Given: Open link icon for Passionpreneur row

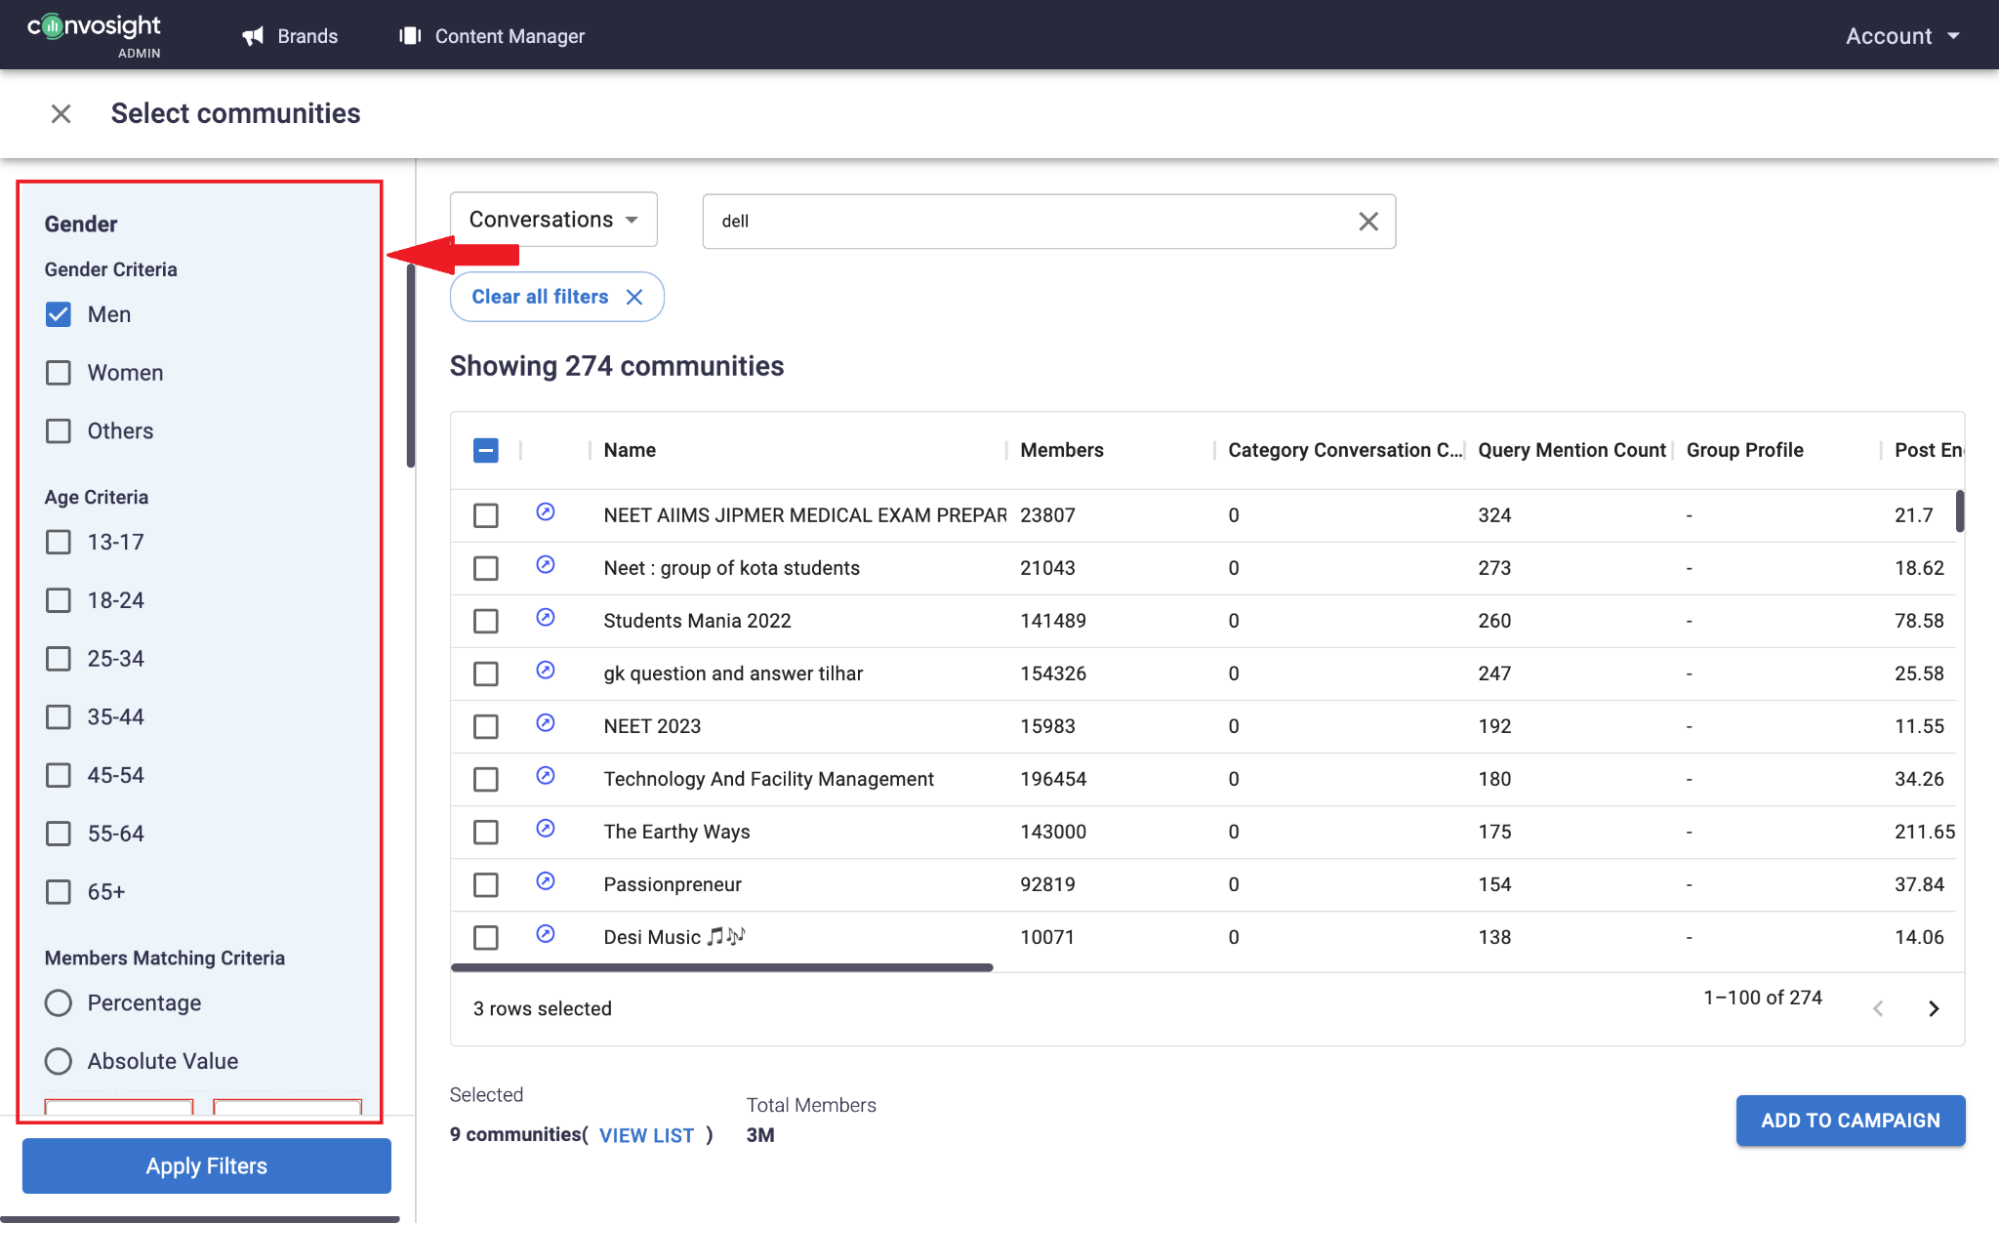Looking at the screenshot, I should (x=545, y=882).
